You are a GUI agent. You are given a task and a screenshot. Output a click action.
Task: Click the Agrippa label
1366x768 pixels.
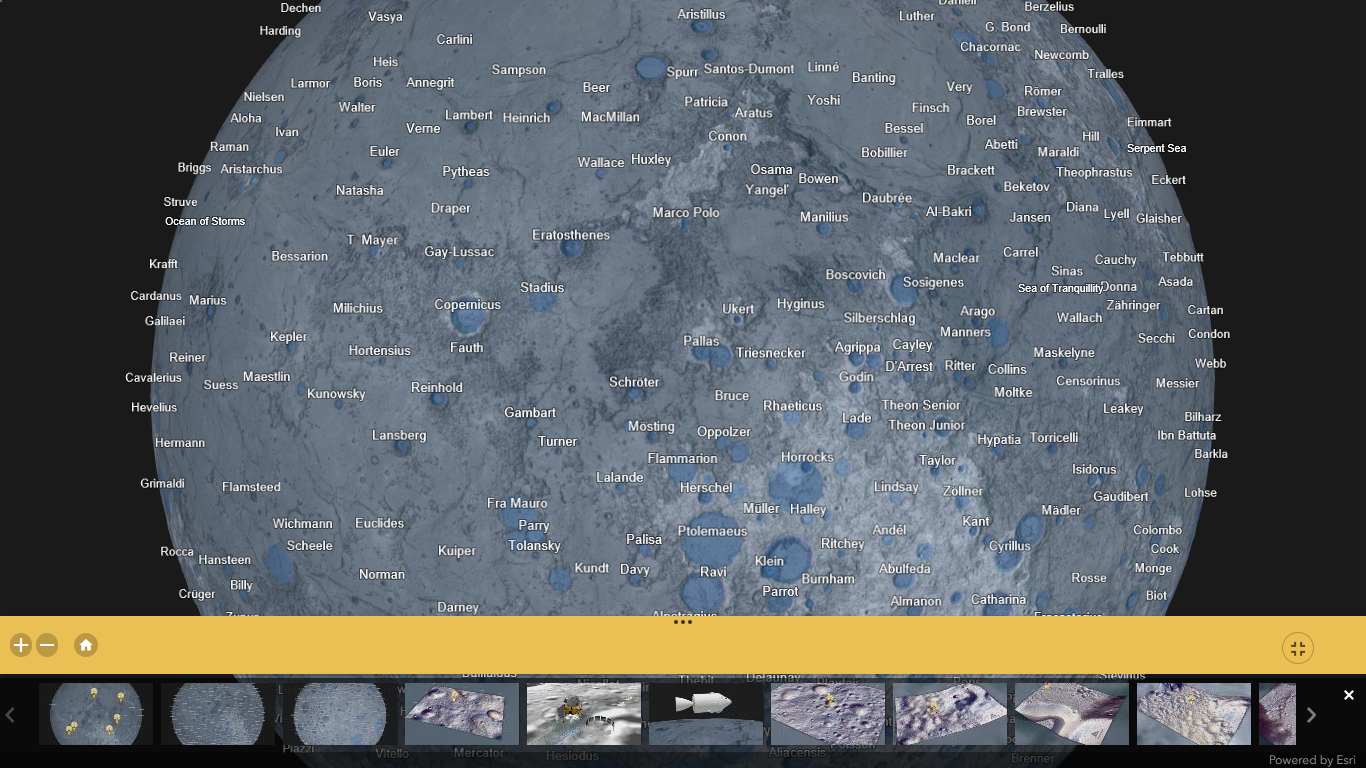[857, 348]
